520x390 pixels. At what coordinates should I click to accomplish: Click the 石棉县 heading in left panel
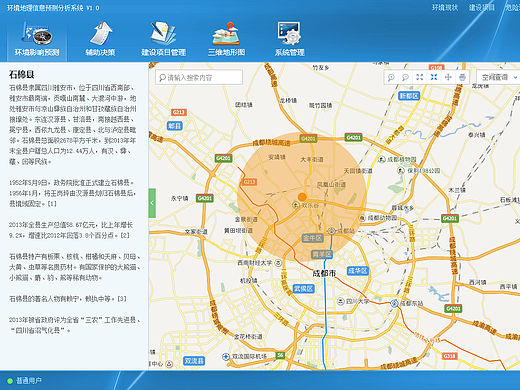pyautogui.click(x=21, y=74)
